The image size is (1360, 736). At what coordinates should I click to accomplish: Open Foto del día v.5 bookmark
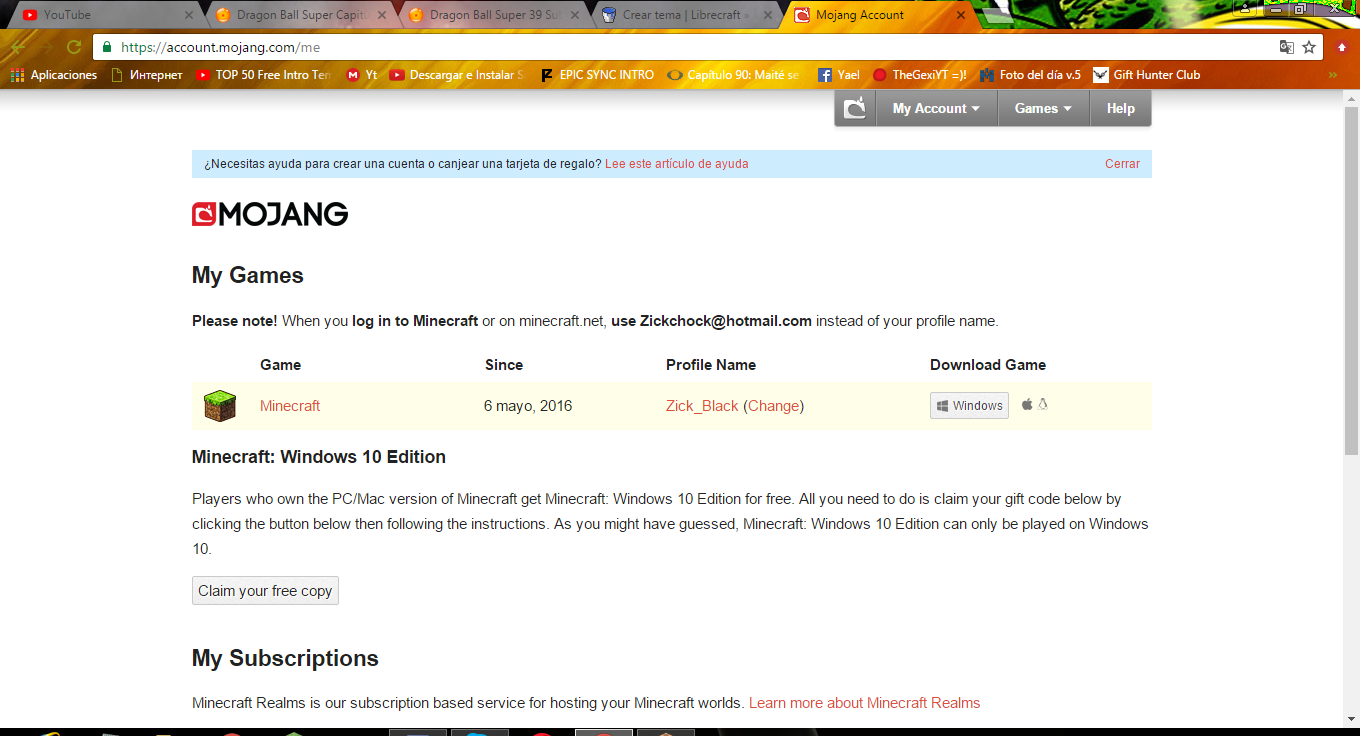1031,75
